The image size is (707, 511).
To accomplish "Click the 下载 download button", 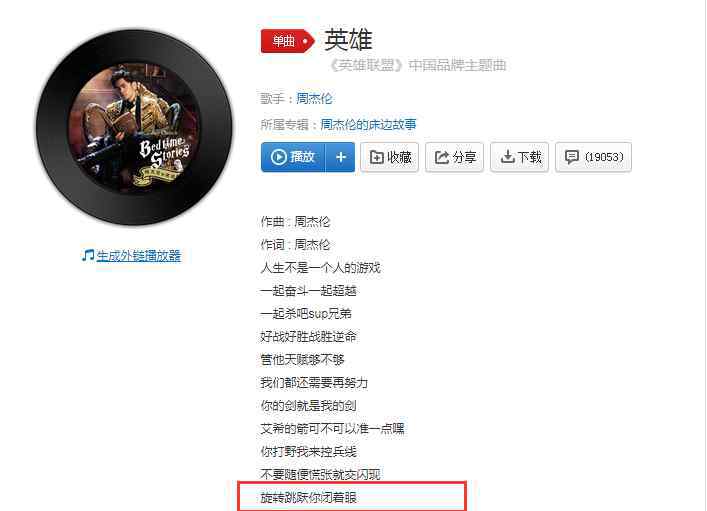I will [519, 157].
